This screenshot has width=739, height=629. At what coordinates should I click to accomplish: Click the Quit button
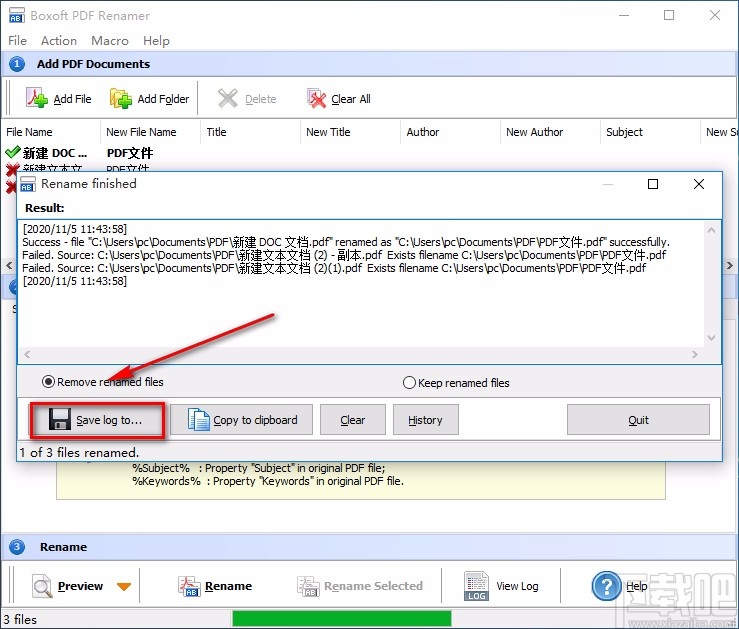tap(638, 420)
